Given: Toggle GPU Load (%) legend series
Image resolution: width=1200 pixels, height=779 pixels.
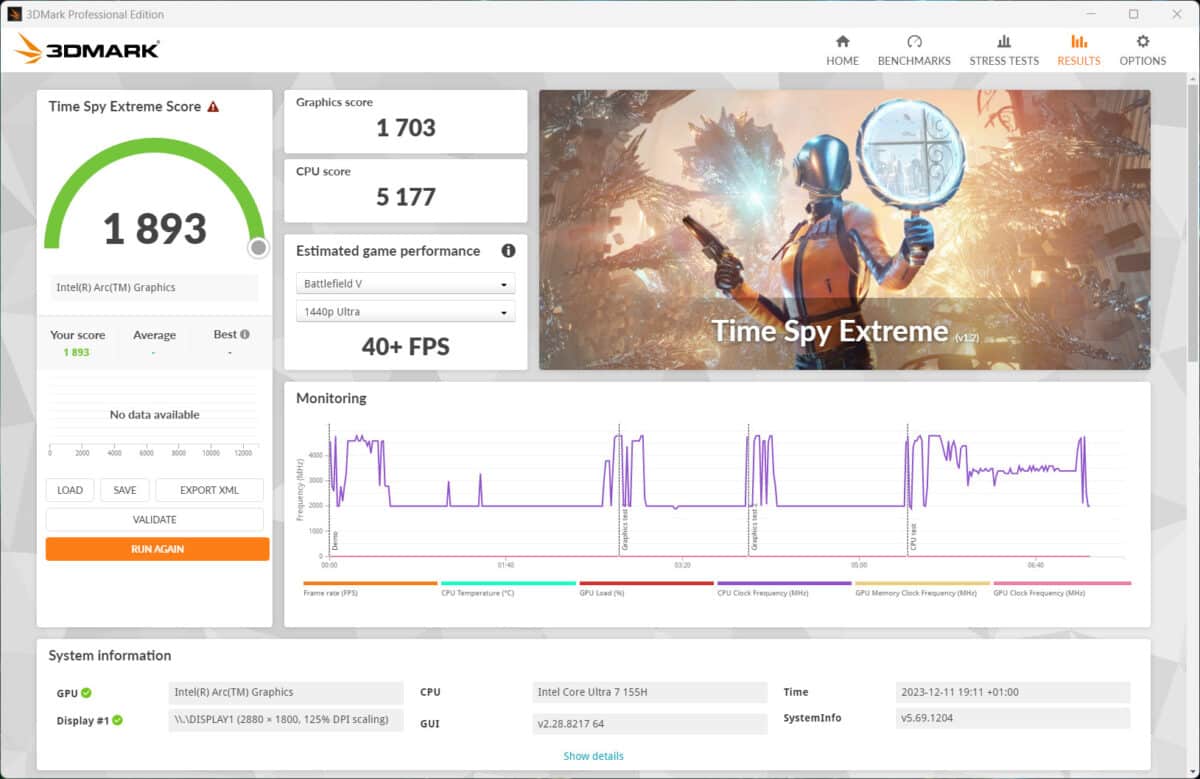Looking at the screenshot, I should (646, 589).
